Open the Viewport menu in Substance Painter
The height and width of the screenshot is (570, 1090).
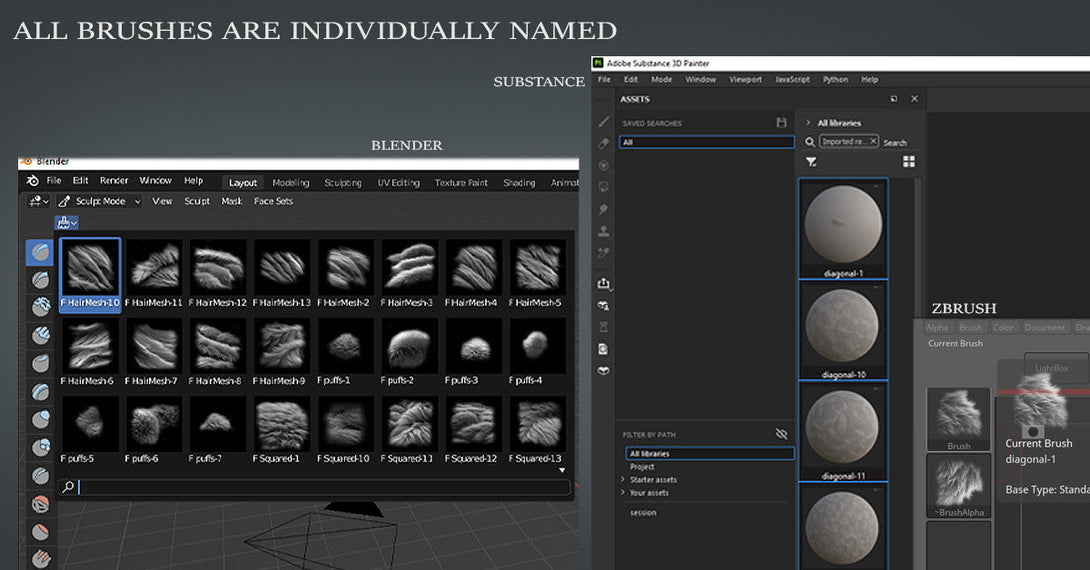(745, 80)
